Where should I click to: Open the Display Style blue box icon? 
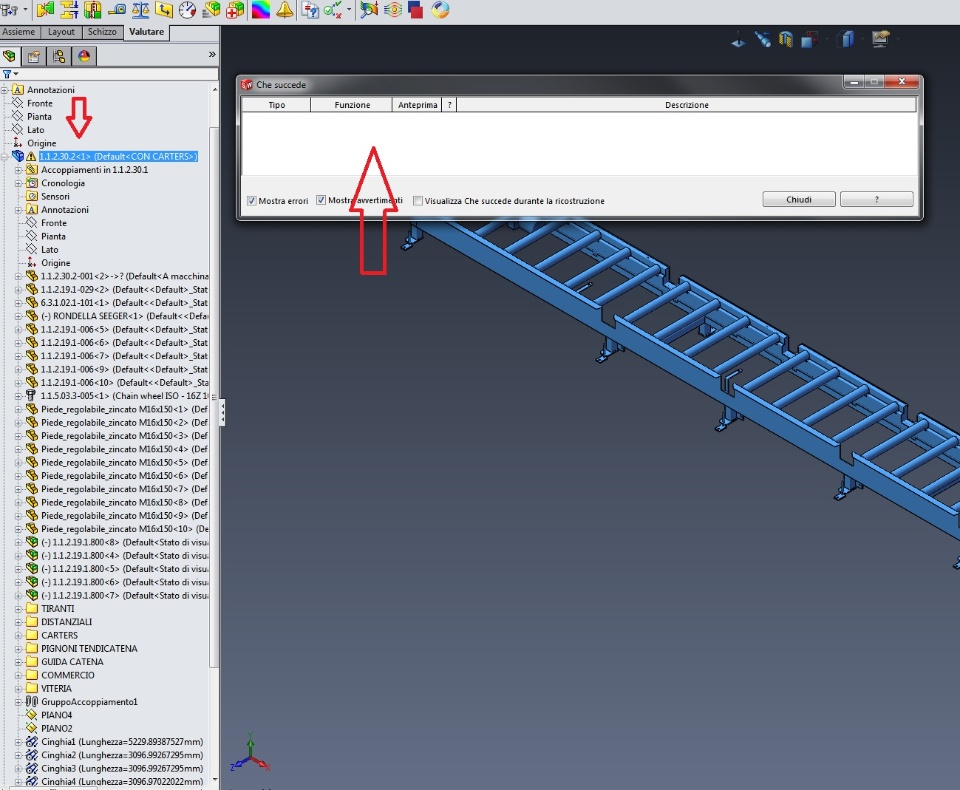click(847, 40)
